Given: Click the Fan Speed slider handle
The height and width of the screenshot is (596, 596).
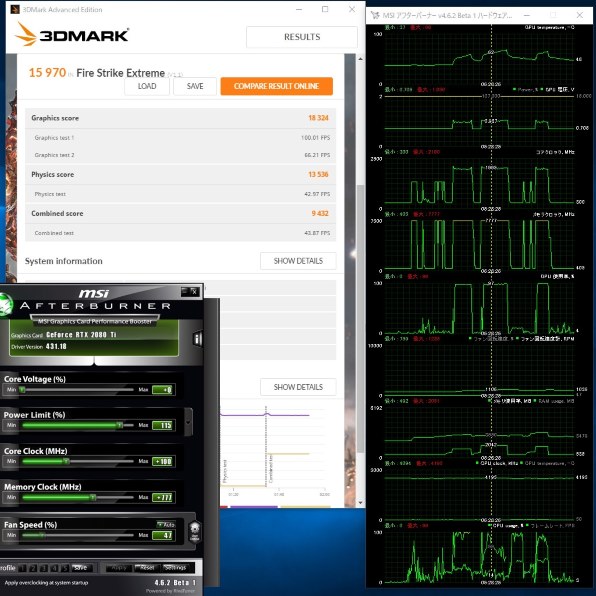Looking at the screenshot, I should (x=42, y=535).
